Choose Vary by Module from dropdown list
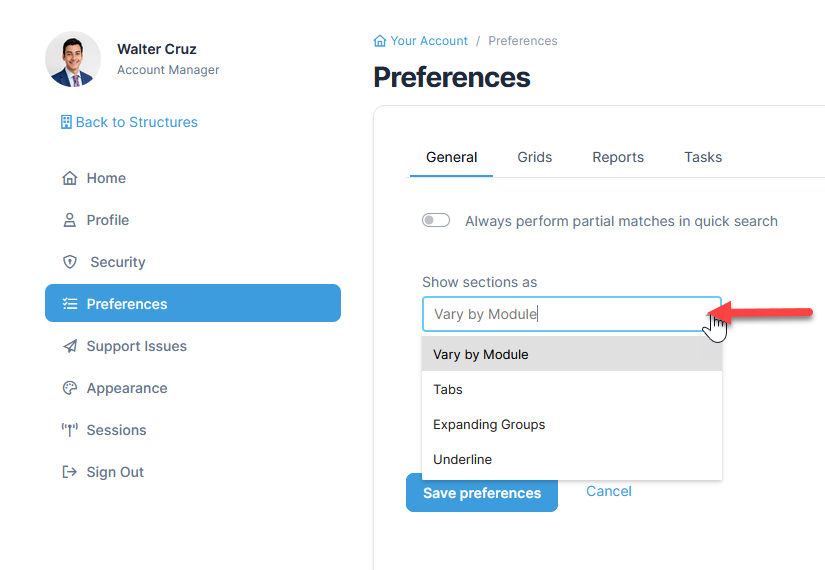Image resolution: width=825 pixels, height=570 pixels. (x=481, y=354)
